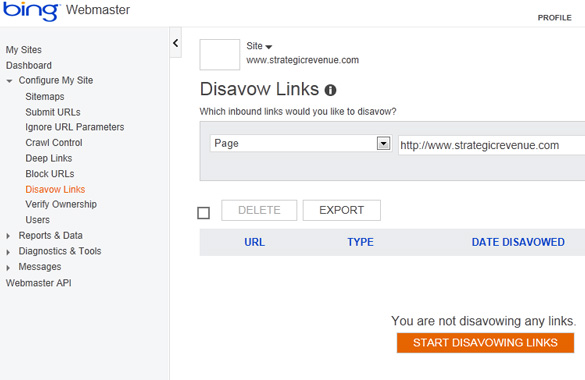Screen dimensions: 585x380
Task: Open Deep Links page
Action: tap(49, 158)
